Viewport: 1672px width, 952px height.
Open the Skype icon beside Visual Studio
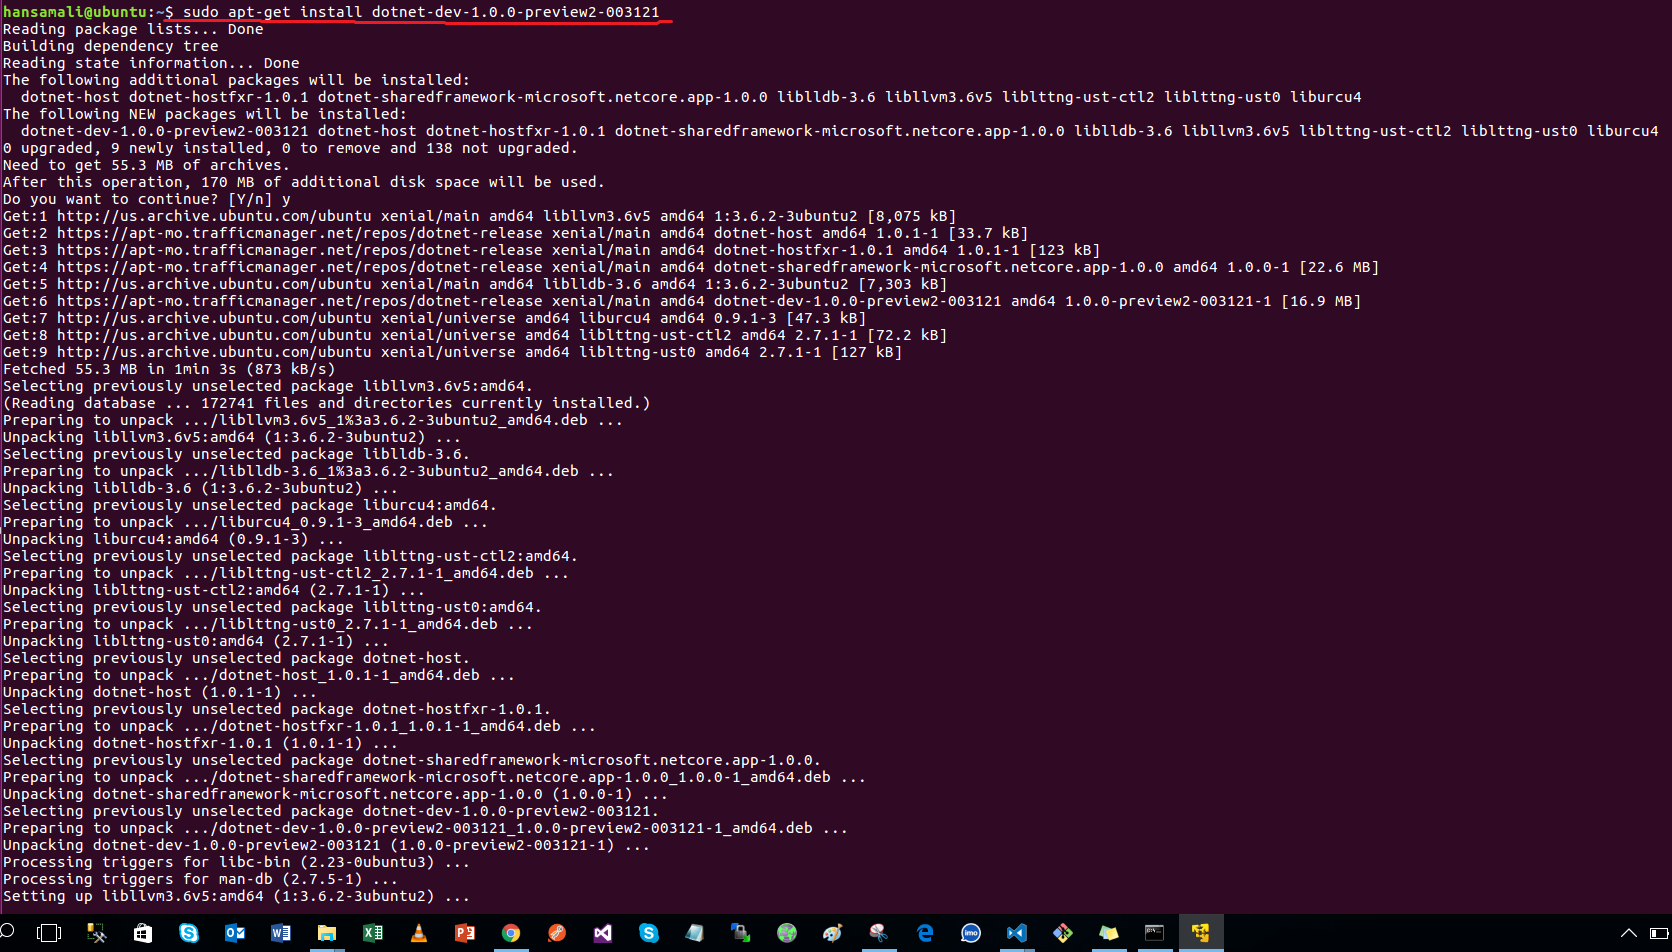coord(649,933)
